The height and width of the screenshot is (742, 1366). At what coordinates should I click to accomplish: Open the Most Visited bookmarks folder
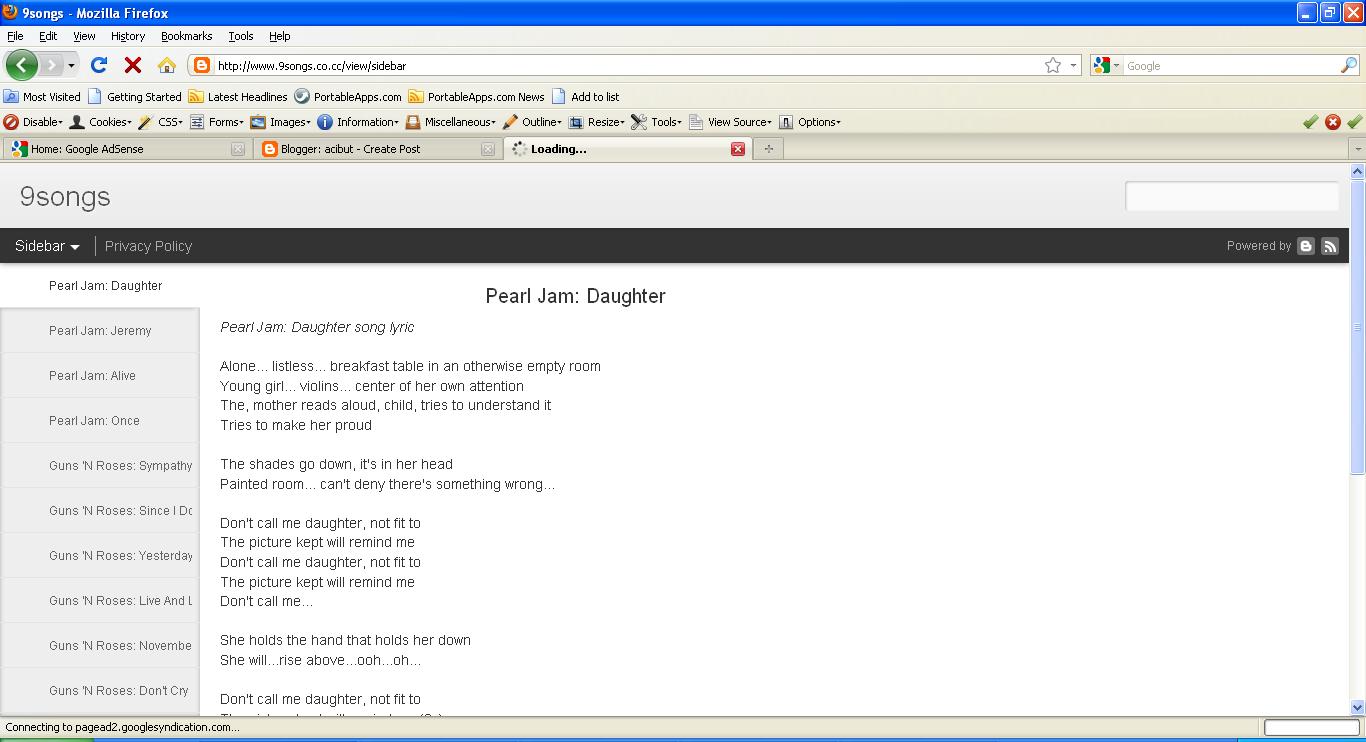42,97
